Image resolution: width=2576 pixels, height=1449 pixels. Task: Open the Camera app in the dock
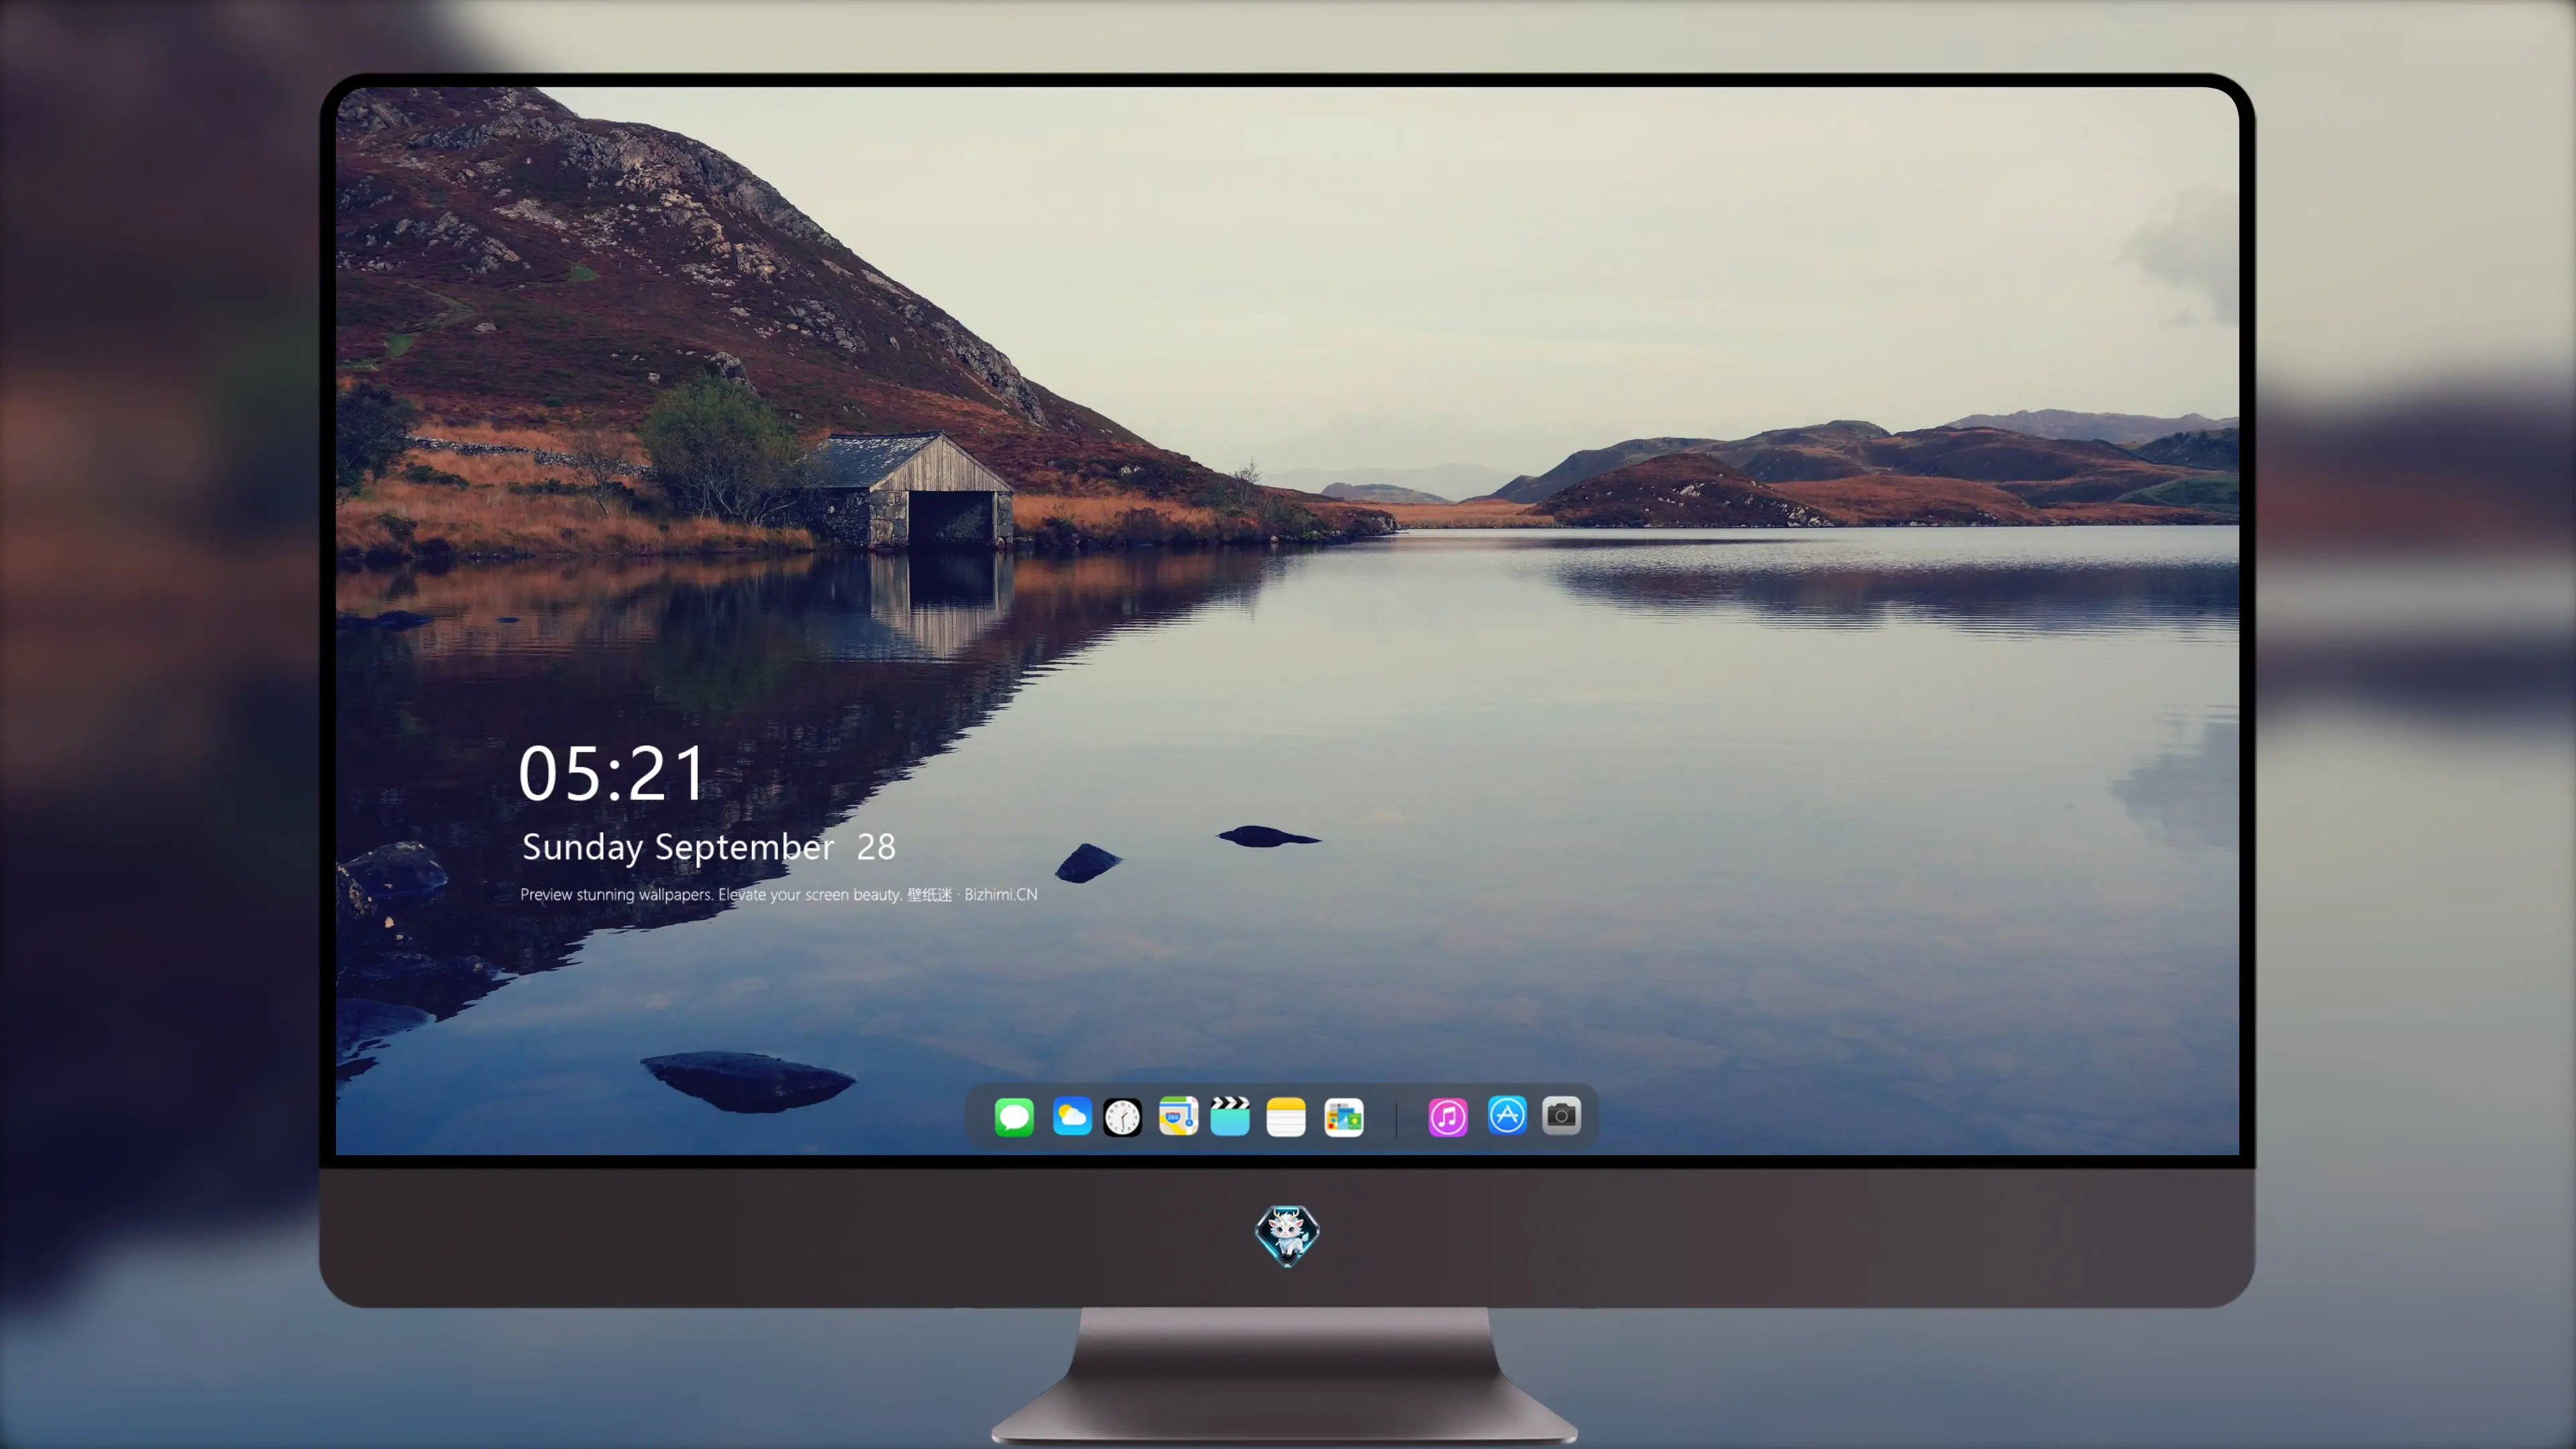1561,1115
